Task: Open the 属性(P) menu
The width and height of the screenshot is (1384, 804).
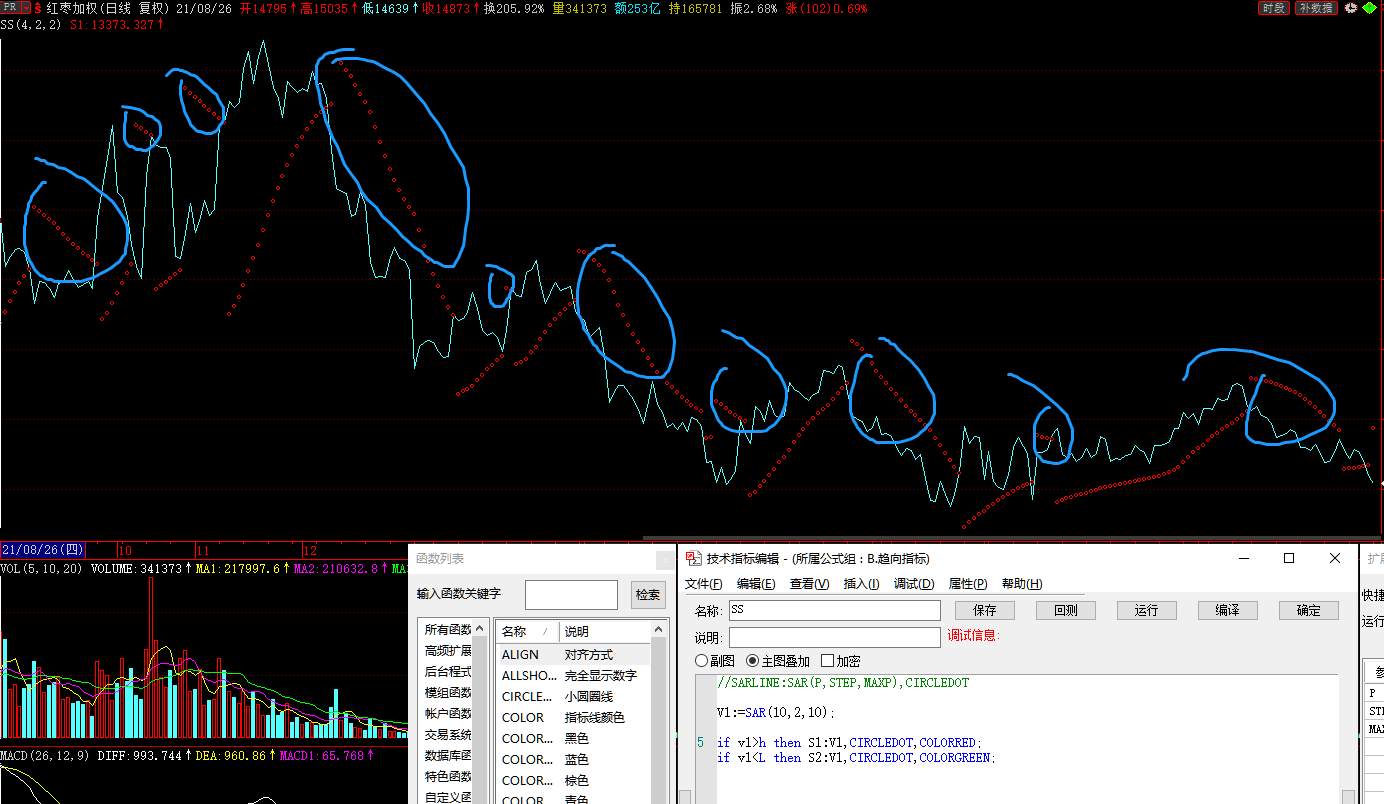Action: 968,584
